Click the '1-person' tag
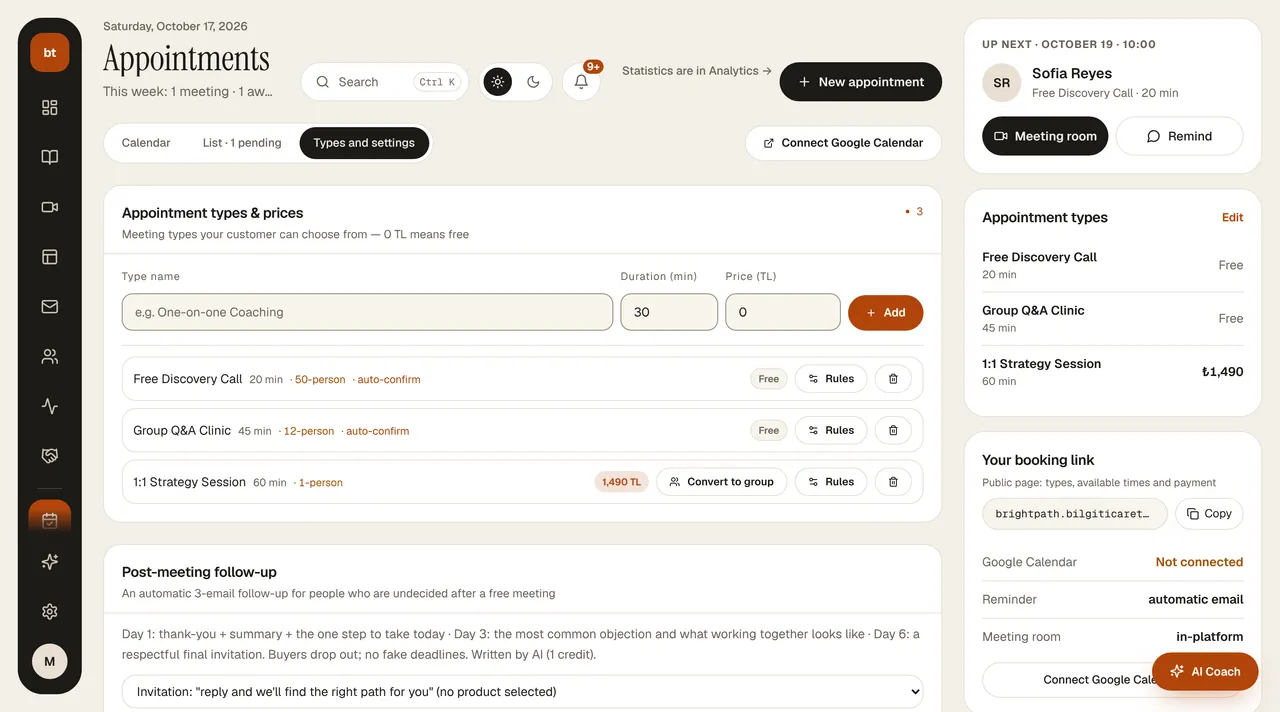This screenshot has width=1280, height=712. (321, 483)
